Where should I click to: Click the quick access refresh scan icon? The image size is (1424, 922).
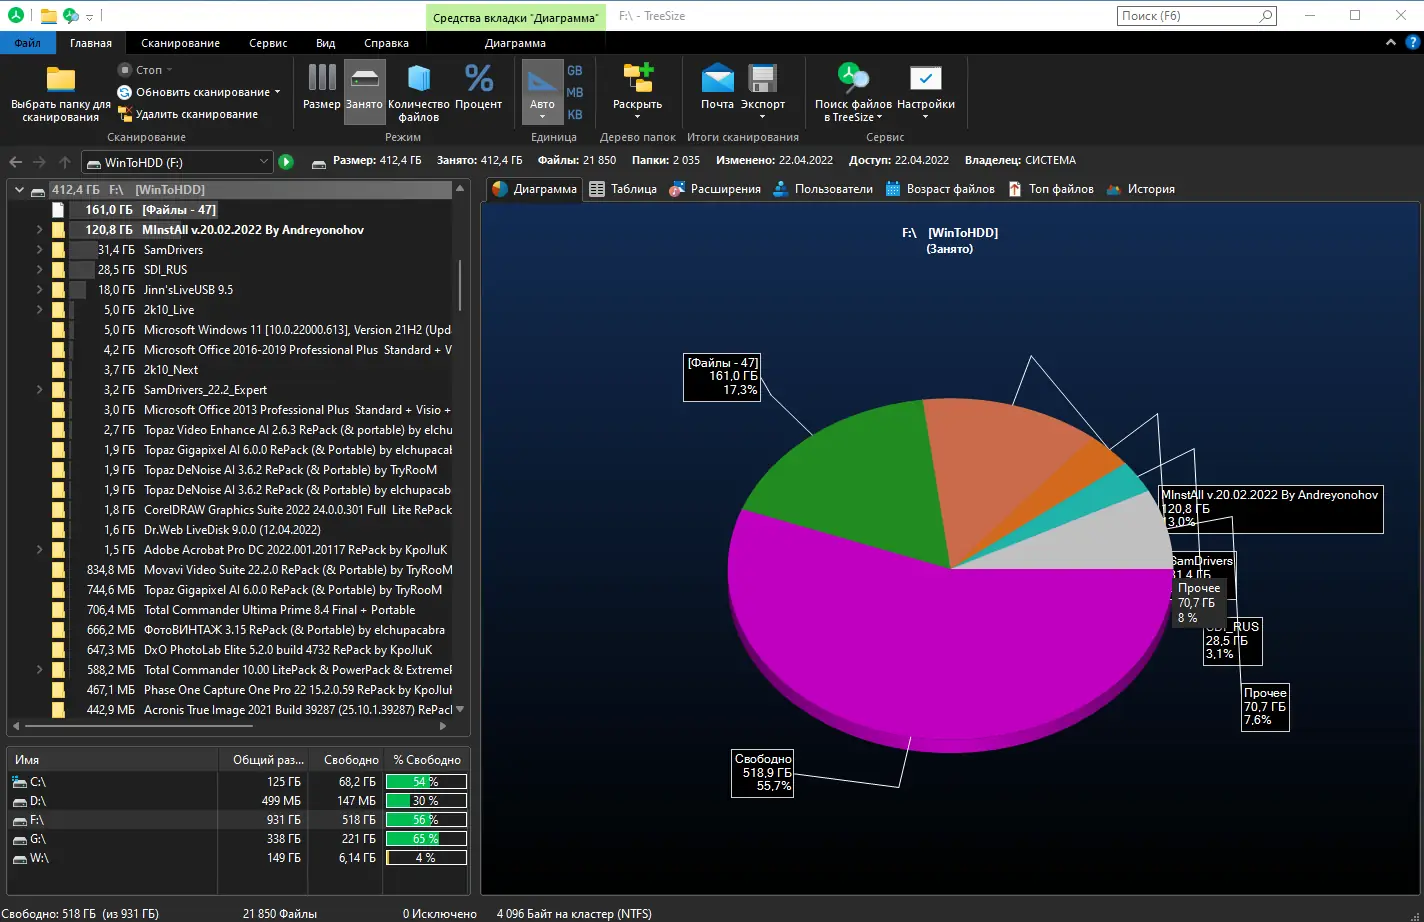coord(71,15)
